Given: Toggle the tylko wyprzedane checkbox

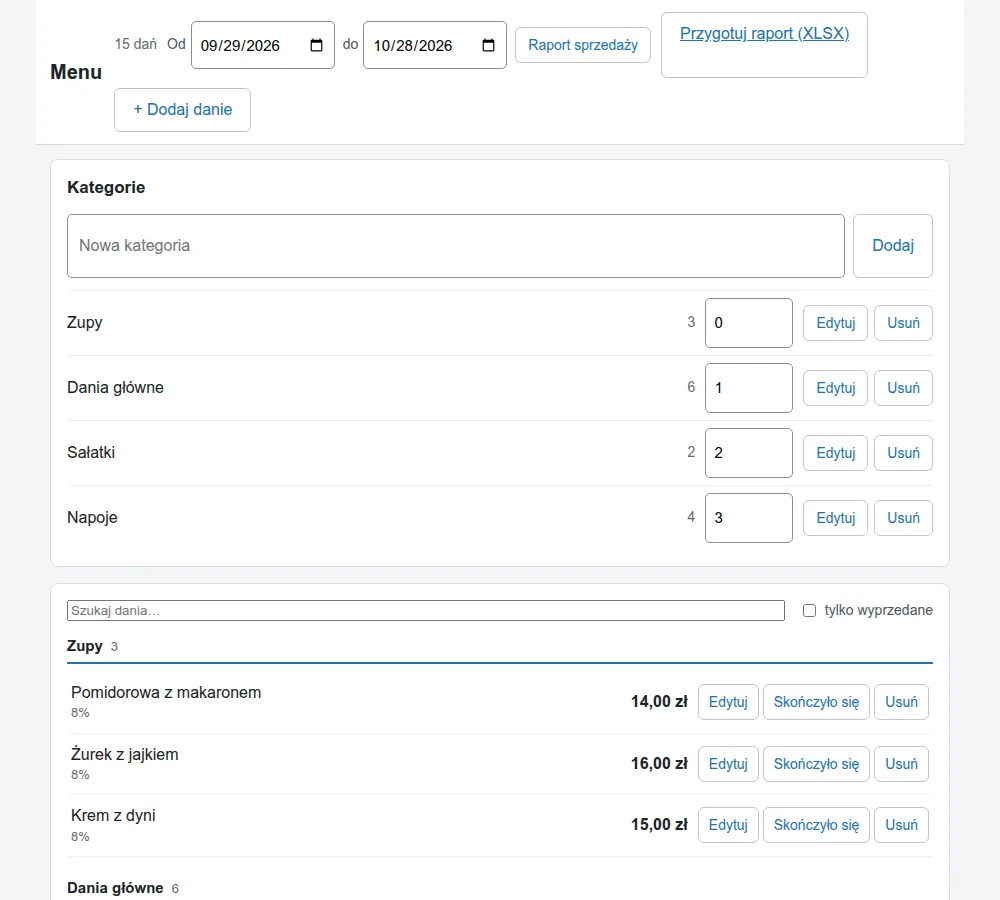Looking at the screenshot, I should 809,610.
